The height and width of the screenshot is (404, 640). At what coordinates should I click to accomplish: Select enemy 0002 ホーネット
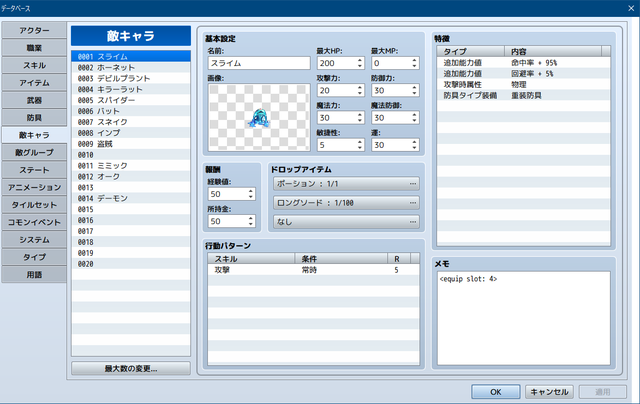click(x=131, y=67)
